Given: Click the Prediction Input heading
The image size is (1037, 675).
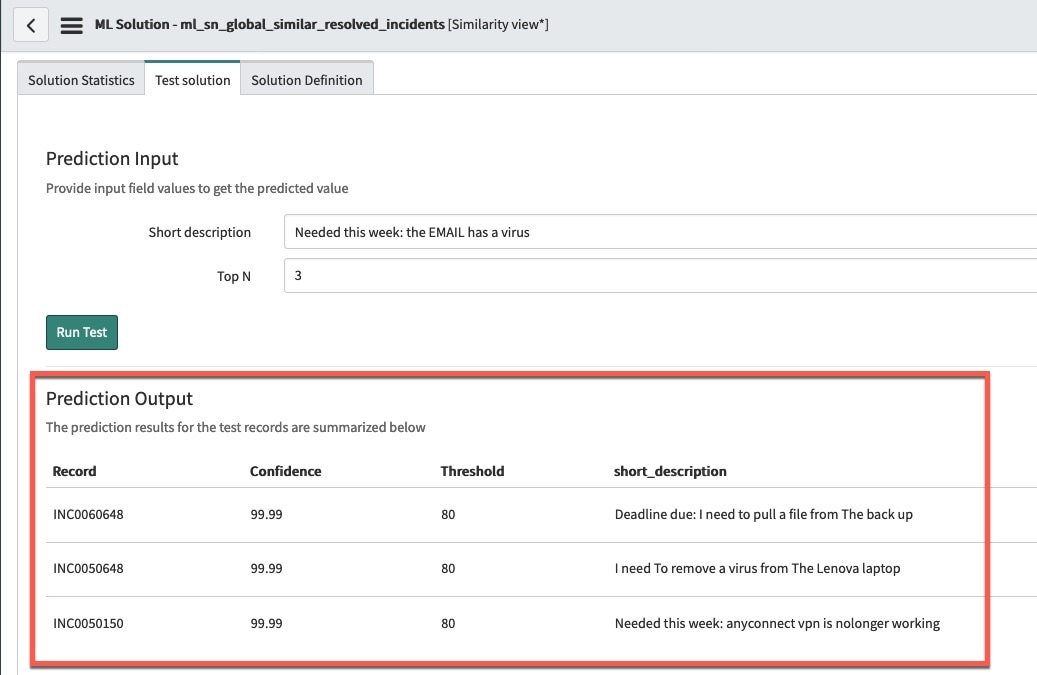Looking at the screenshot, I should click(112, 158).
